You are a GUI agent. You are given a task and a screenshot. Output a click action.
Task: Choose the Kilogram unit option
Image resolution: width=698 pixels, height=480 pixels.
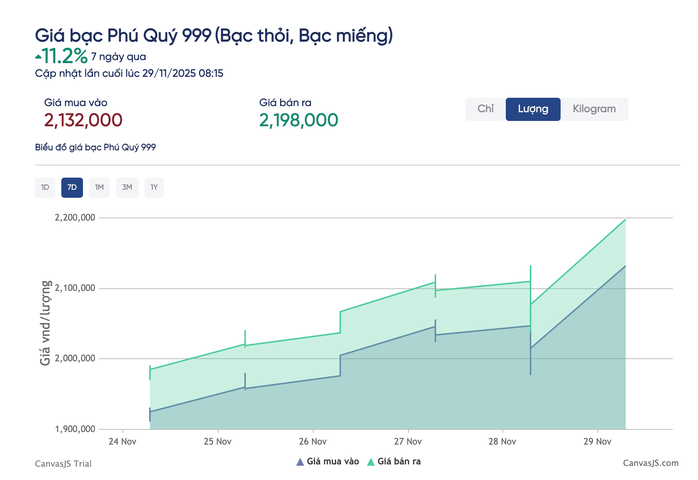(594, 109)
